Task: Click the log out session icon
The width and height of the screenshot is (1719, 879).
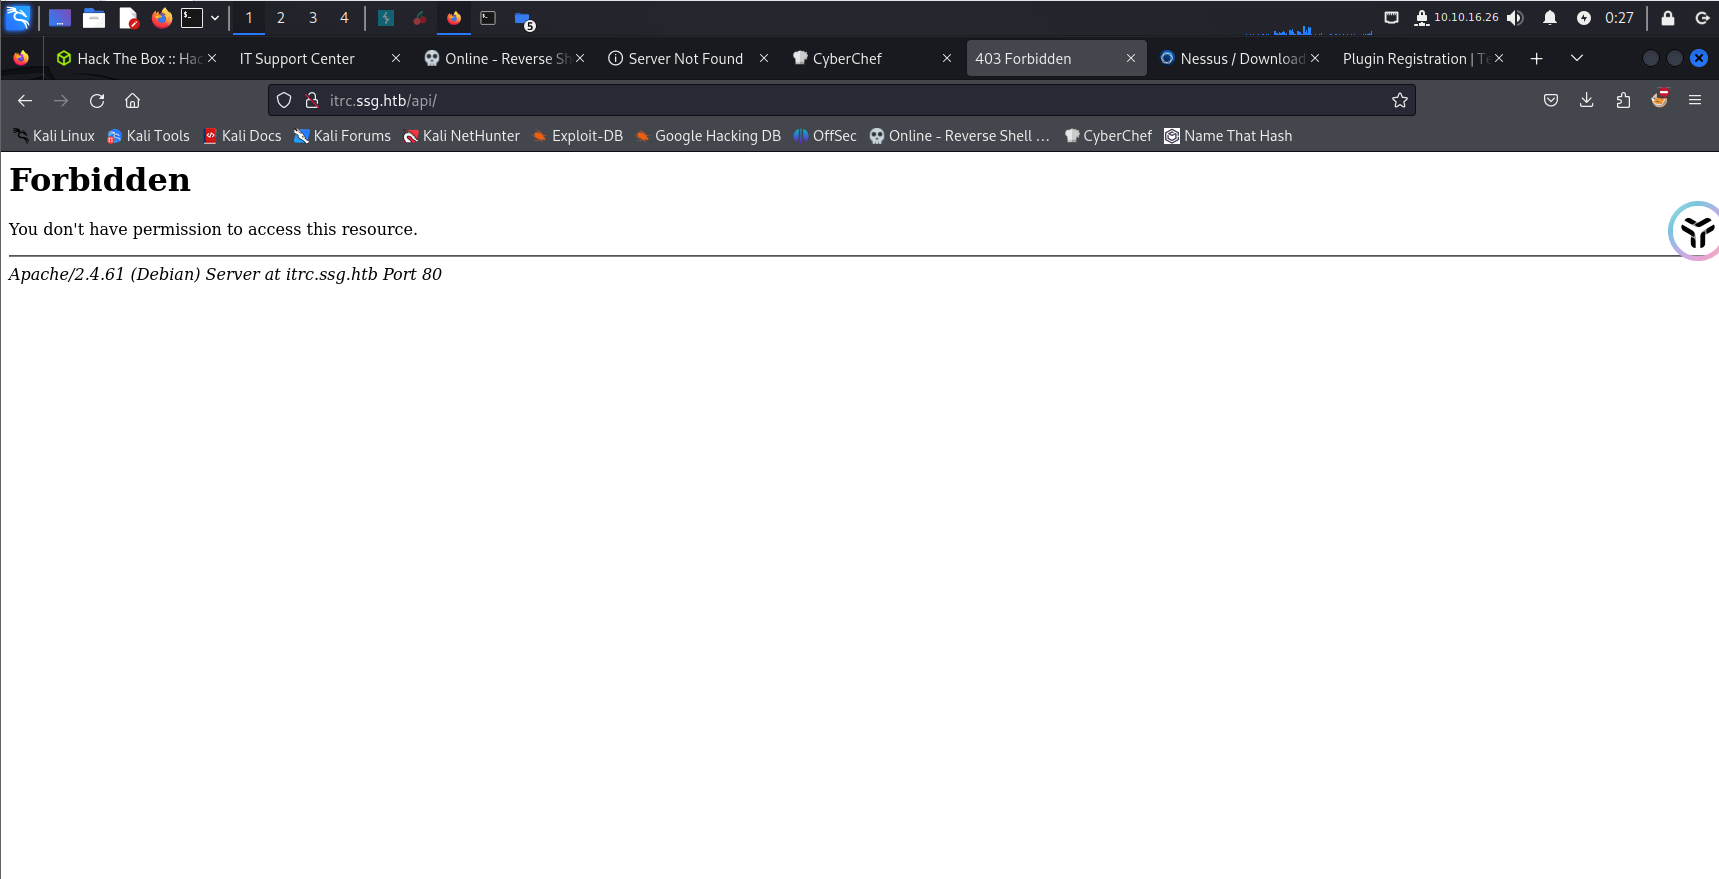Action: [x=1702, y=18]
